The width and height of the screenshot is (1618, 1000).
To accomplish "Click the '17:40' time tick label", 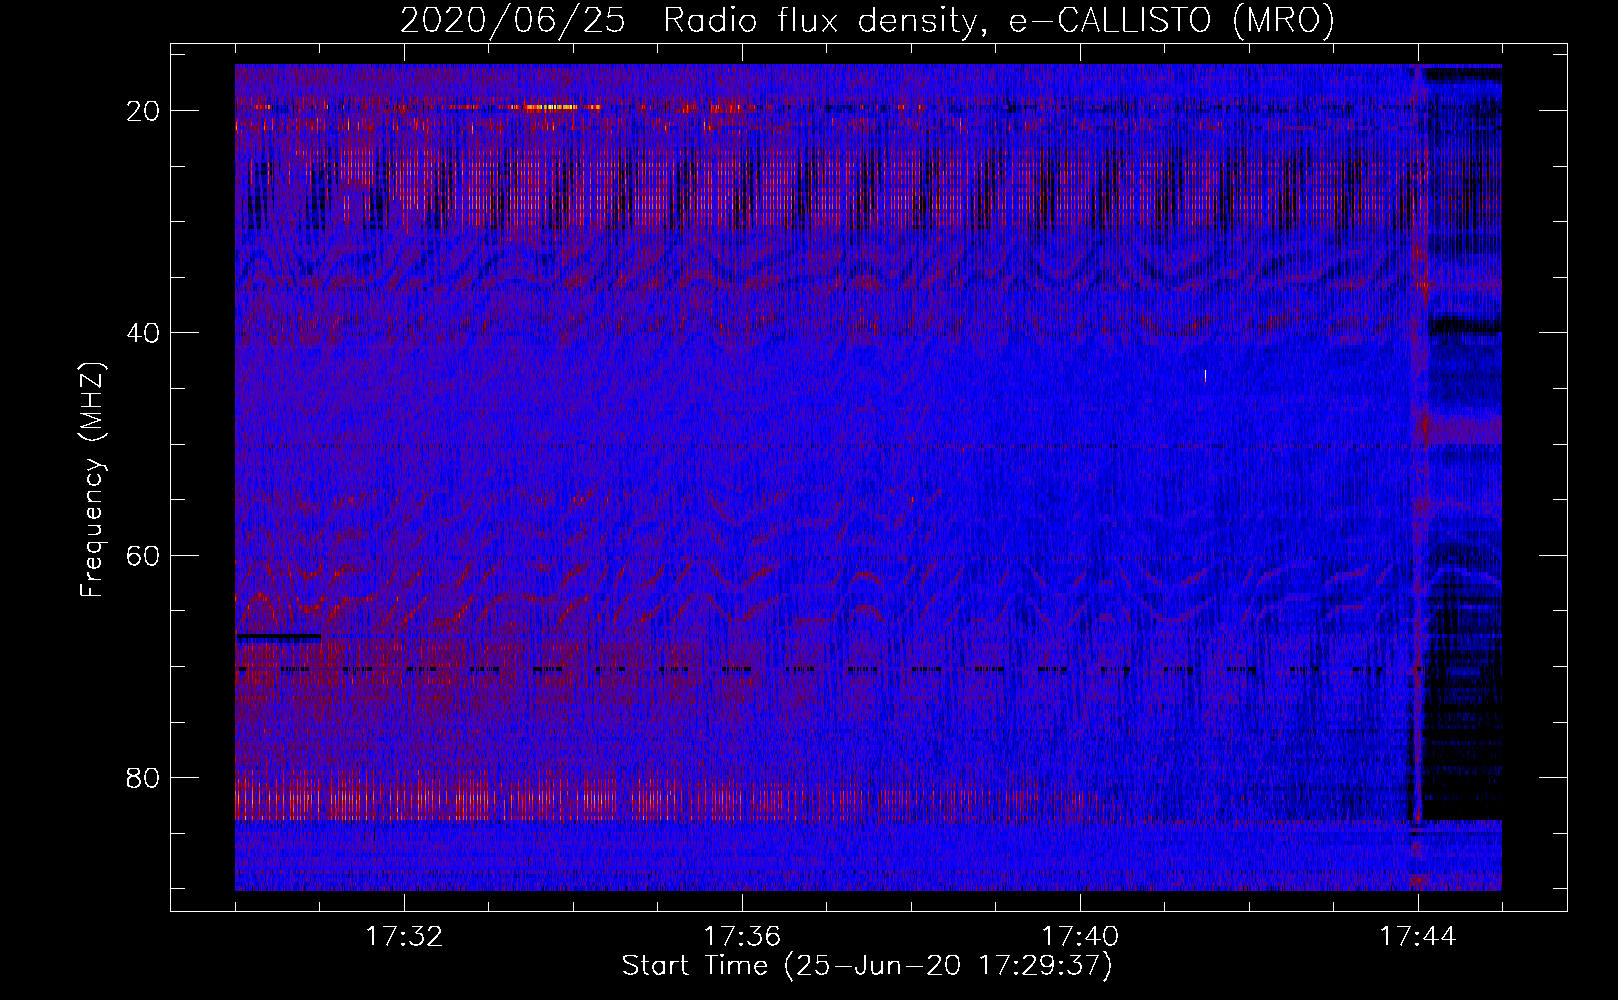I will click(x=1080, y=937).
